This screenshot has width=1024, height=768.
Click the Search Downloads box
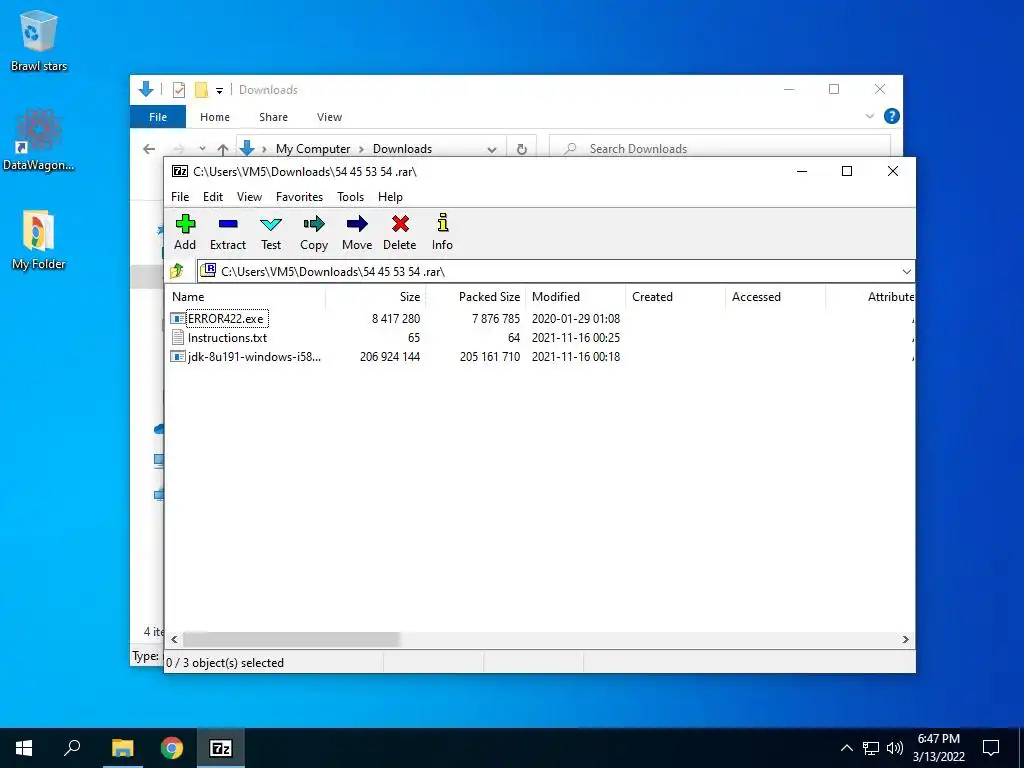tap(720, 149)
